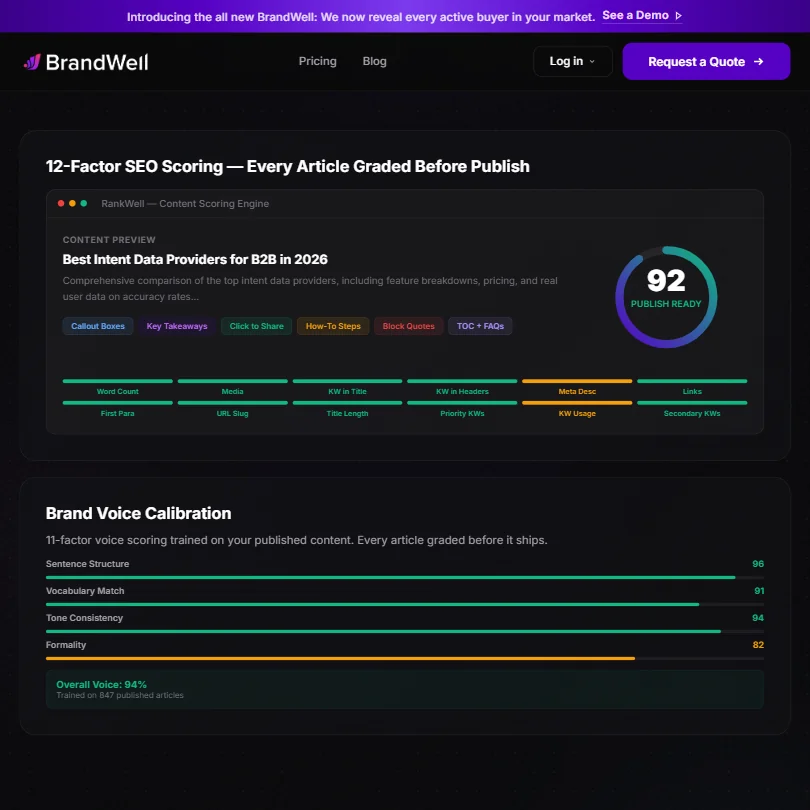The image size is (810, 810).
Task: Click the KW in Headers factor label
Action: click(462, 392)
